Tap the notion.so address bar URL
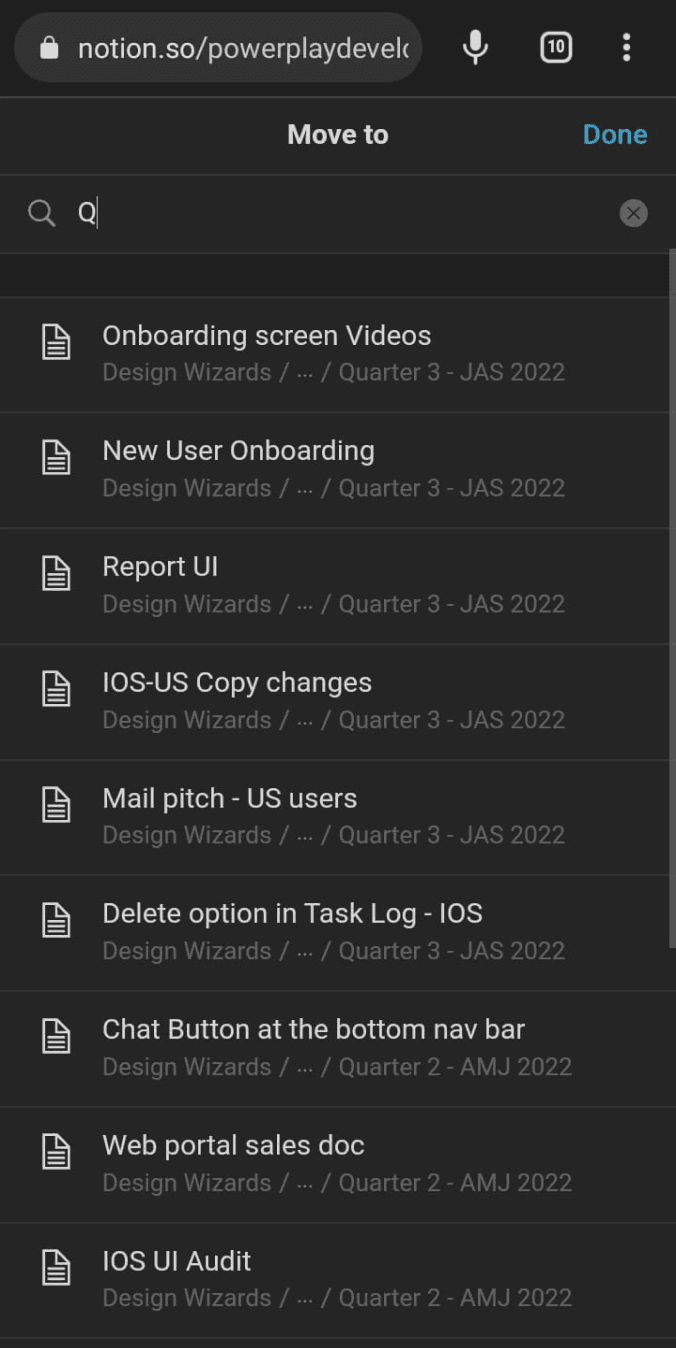The width and height of the screenshot is (676, 1348). (243, 48)
